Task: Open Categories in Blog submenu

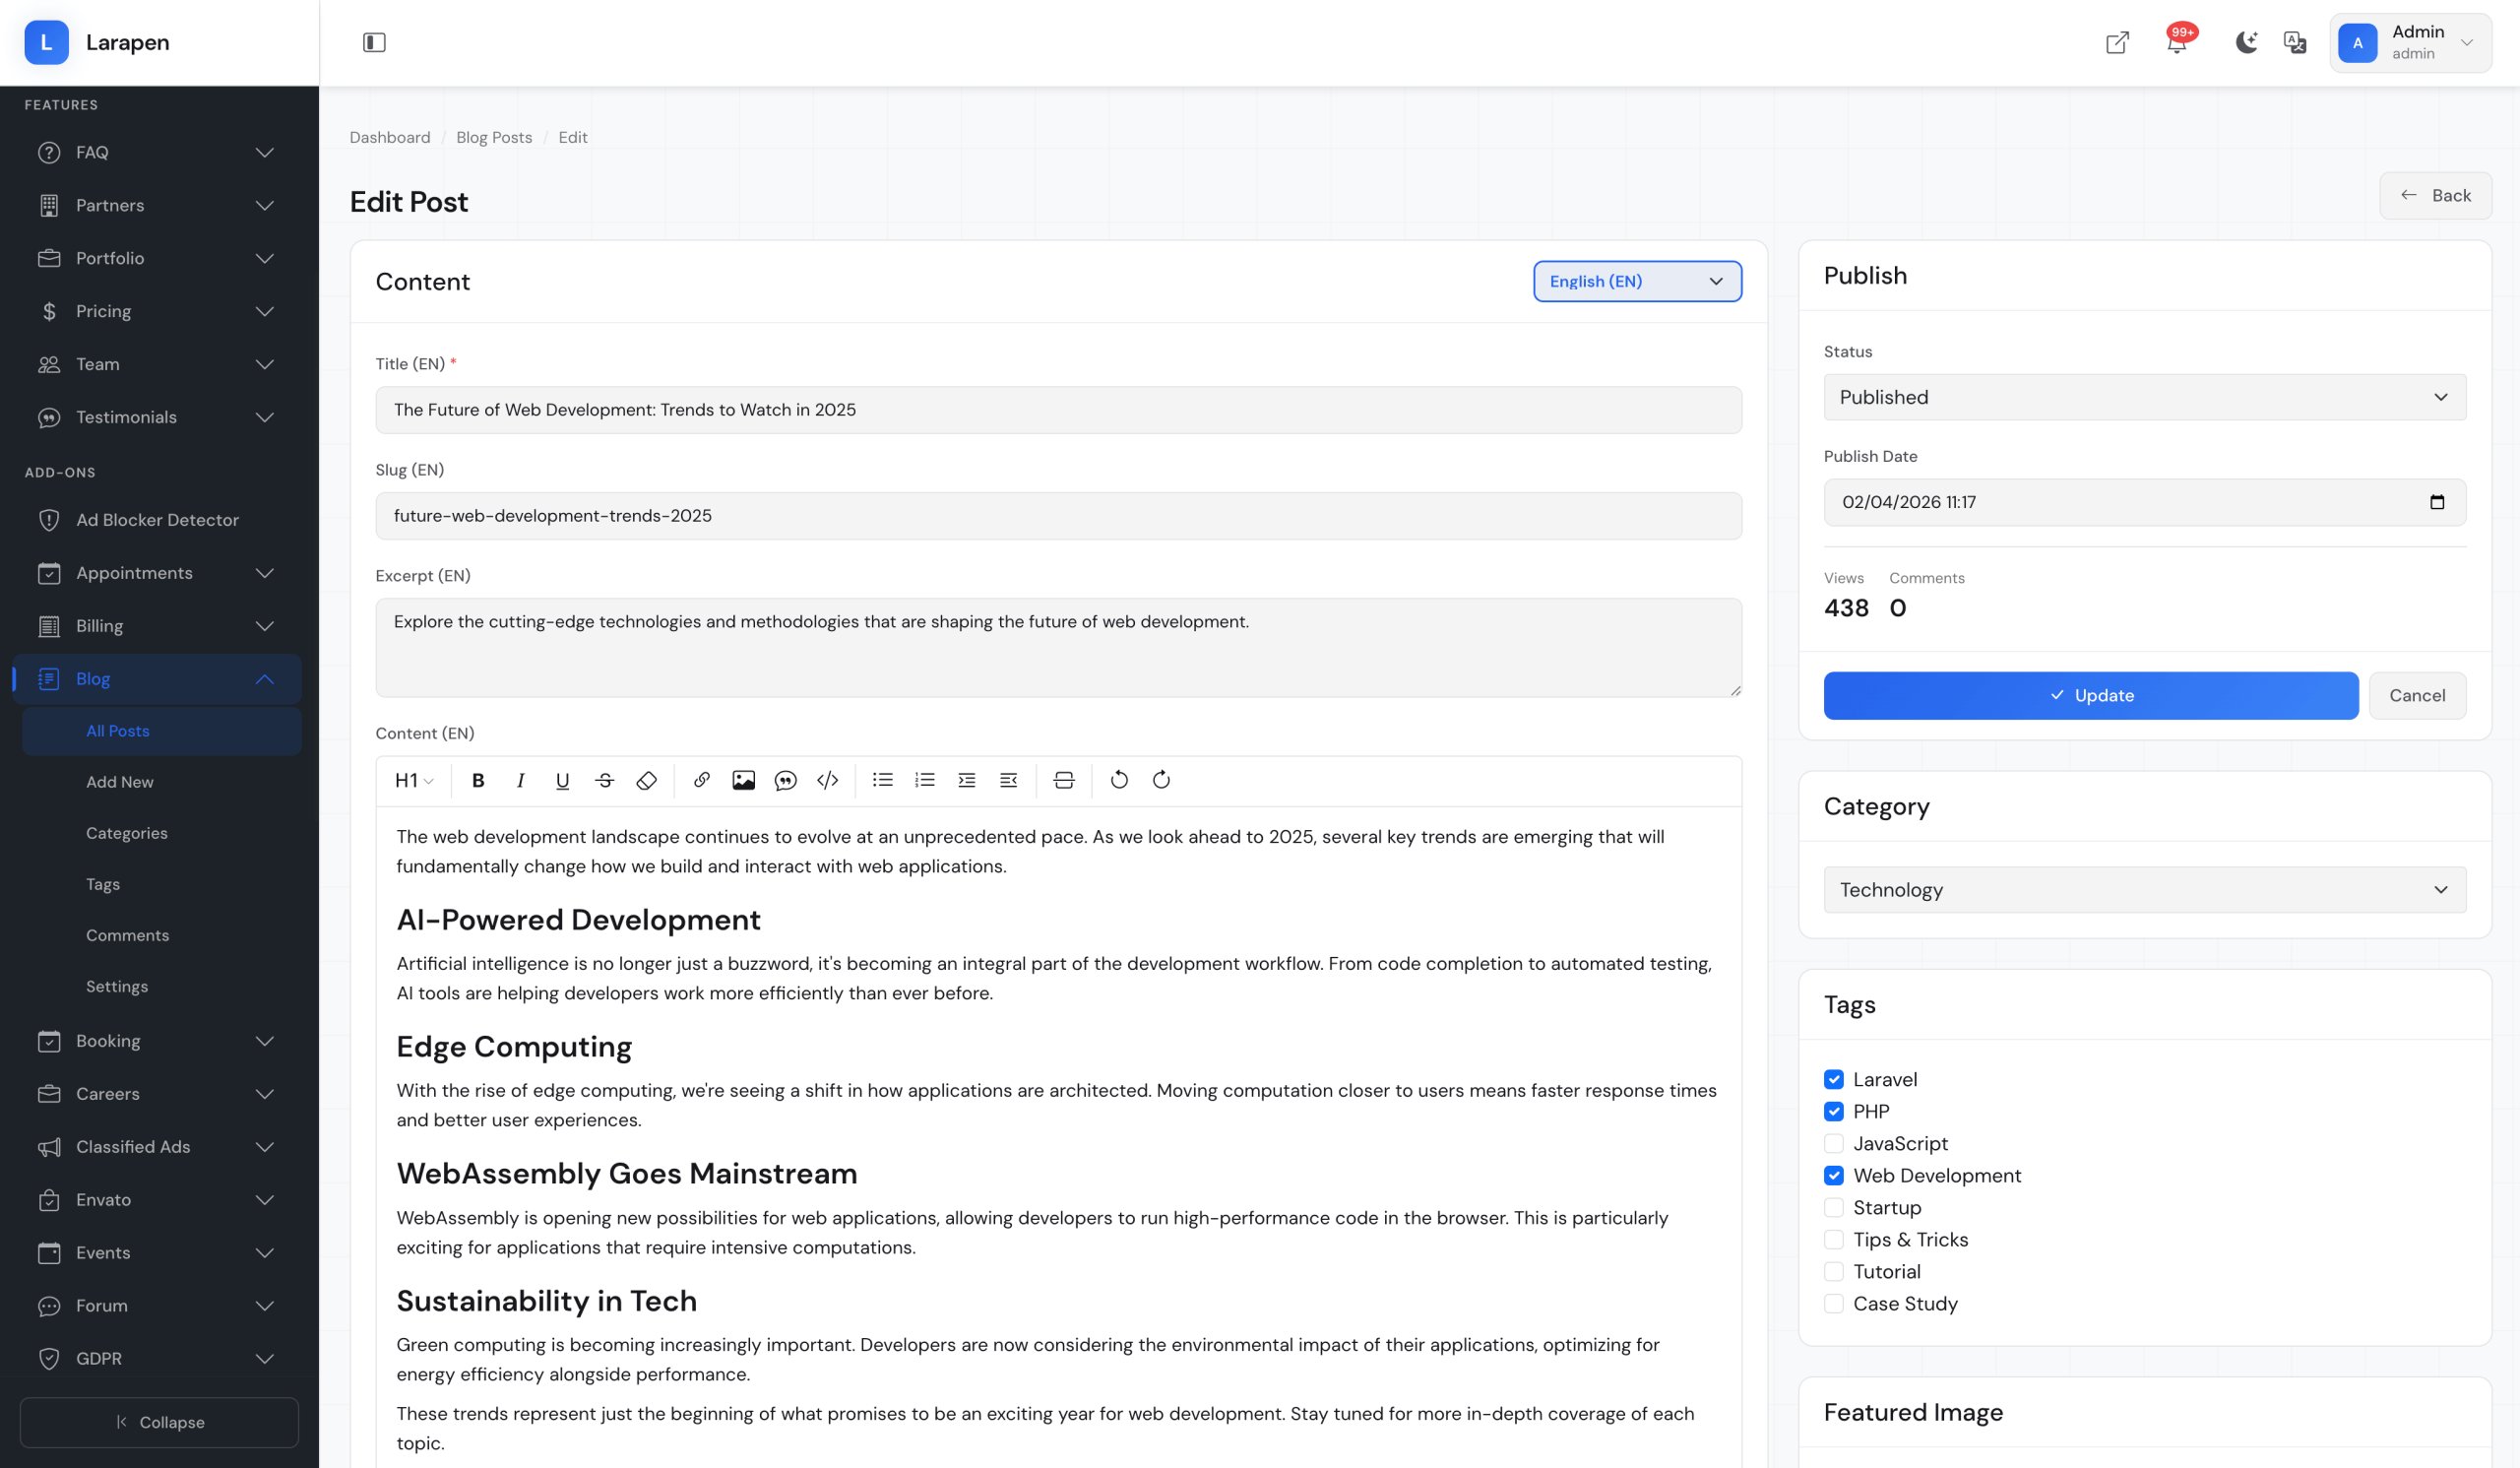Action: [x=127, y=833]
